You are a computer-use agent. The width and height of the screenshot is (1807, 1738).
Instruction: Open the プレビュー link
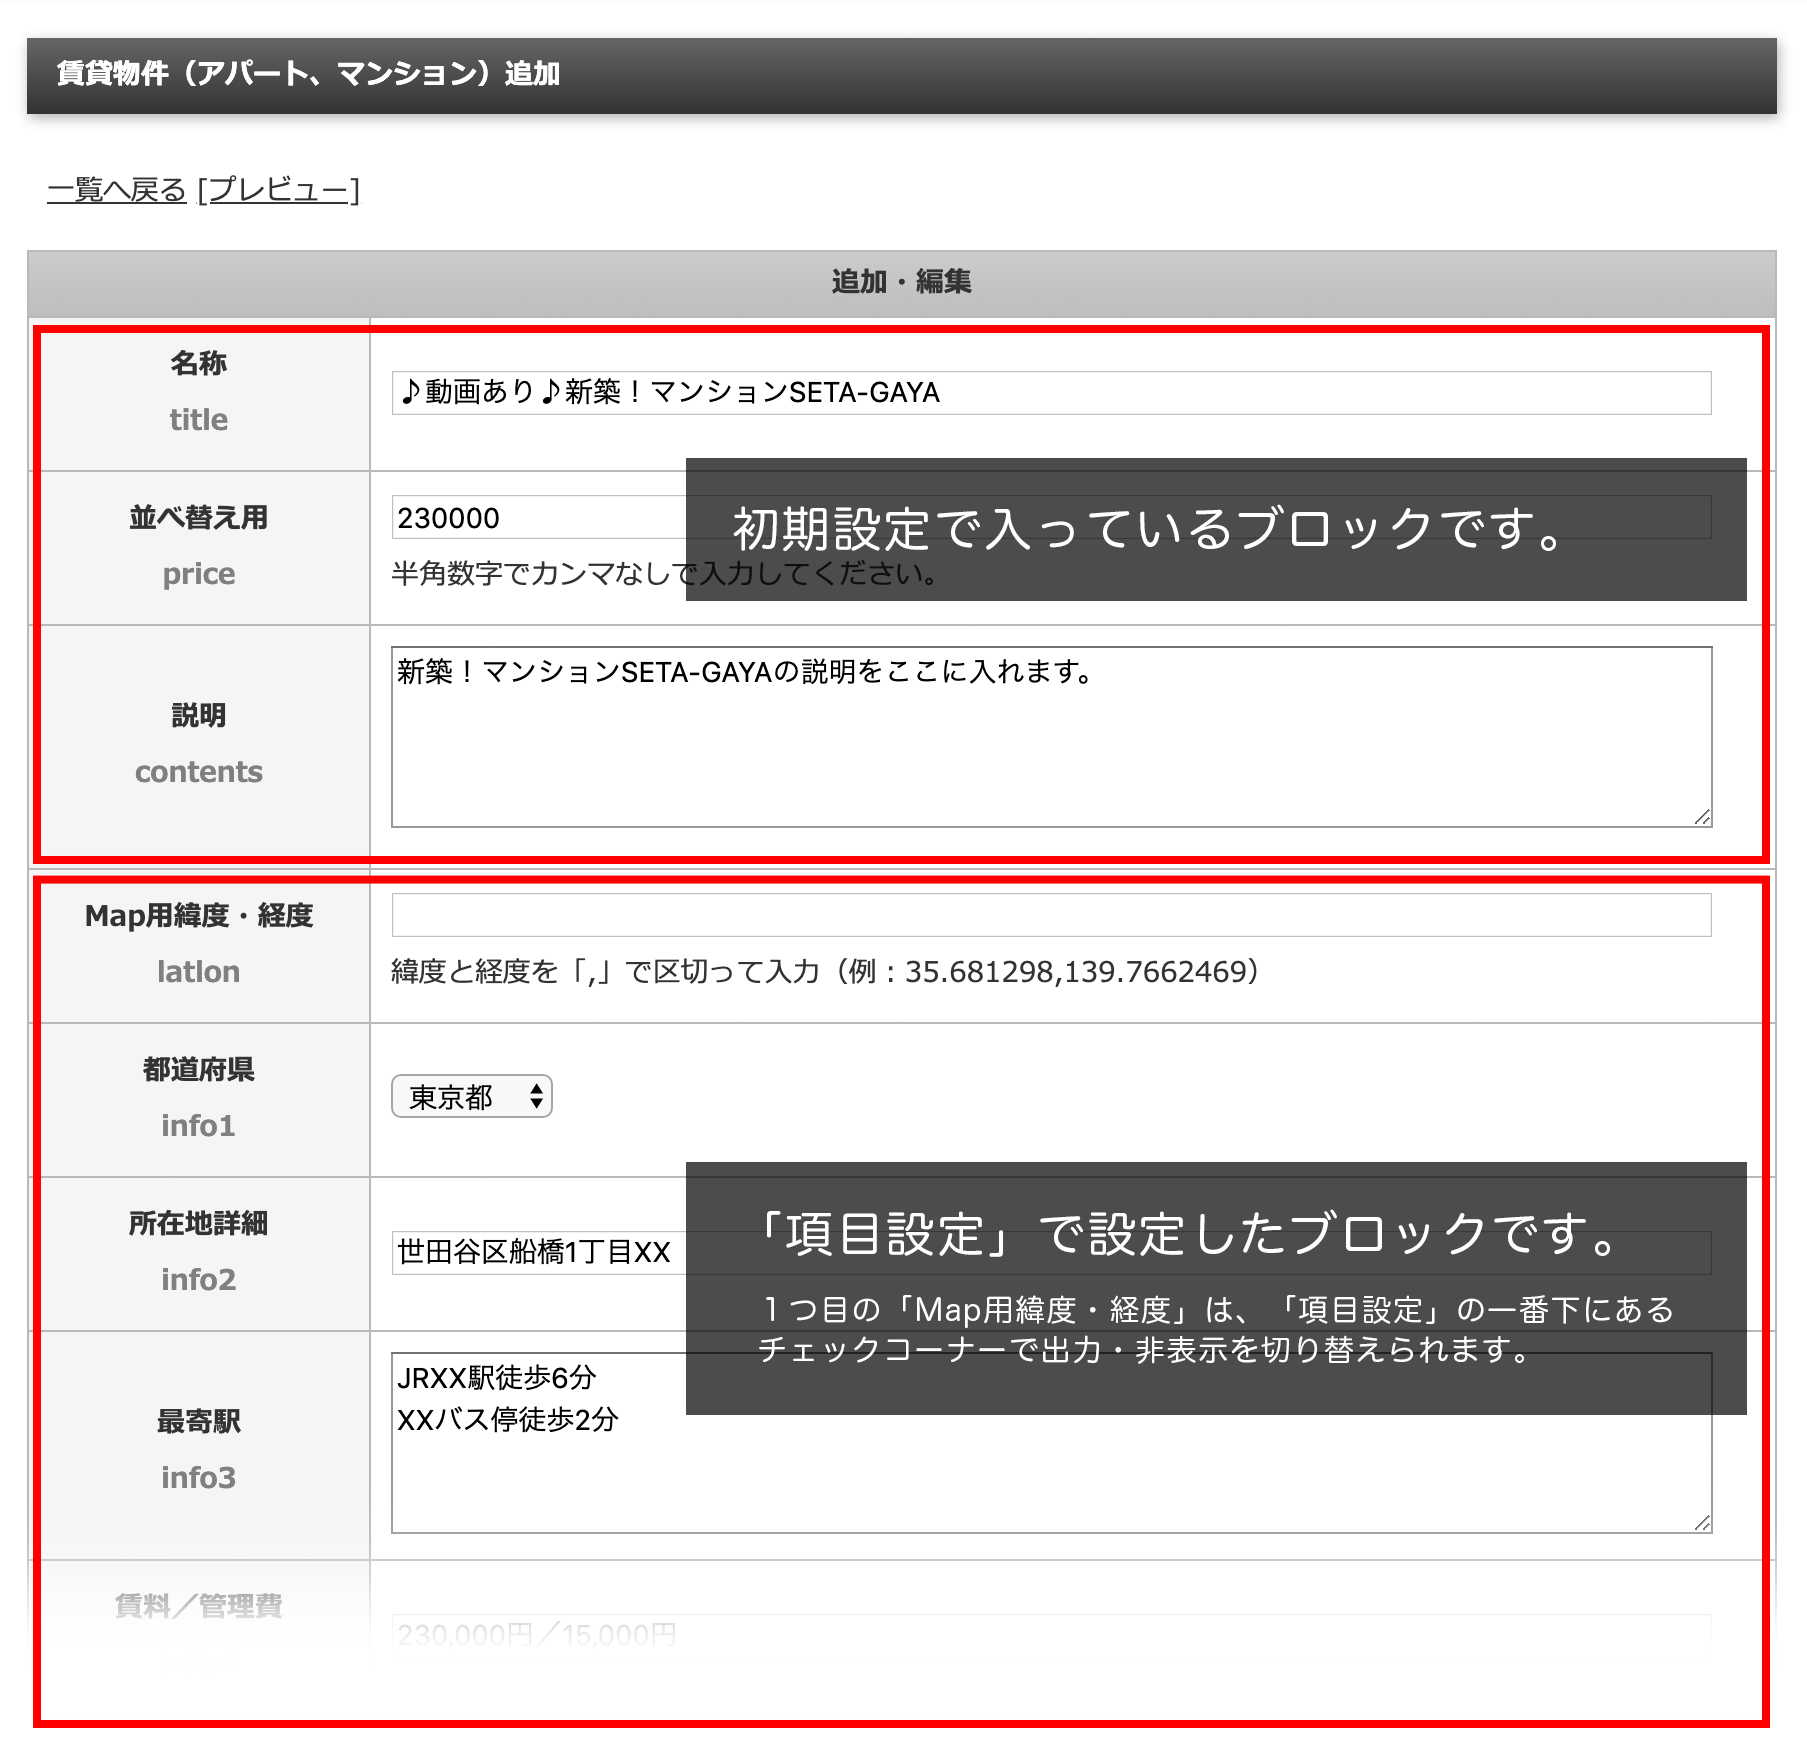278,189
